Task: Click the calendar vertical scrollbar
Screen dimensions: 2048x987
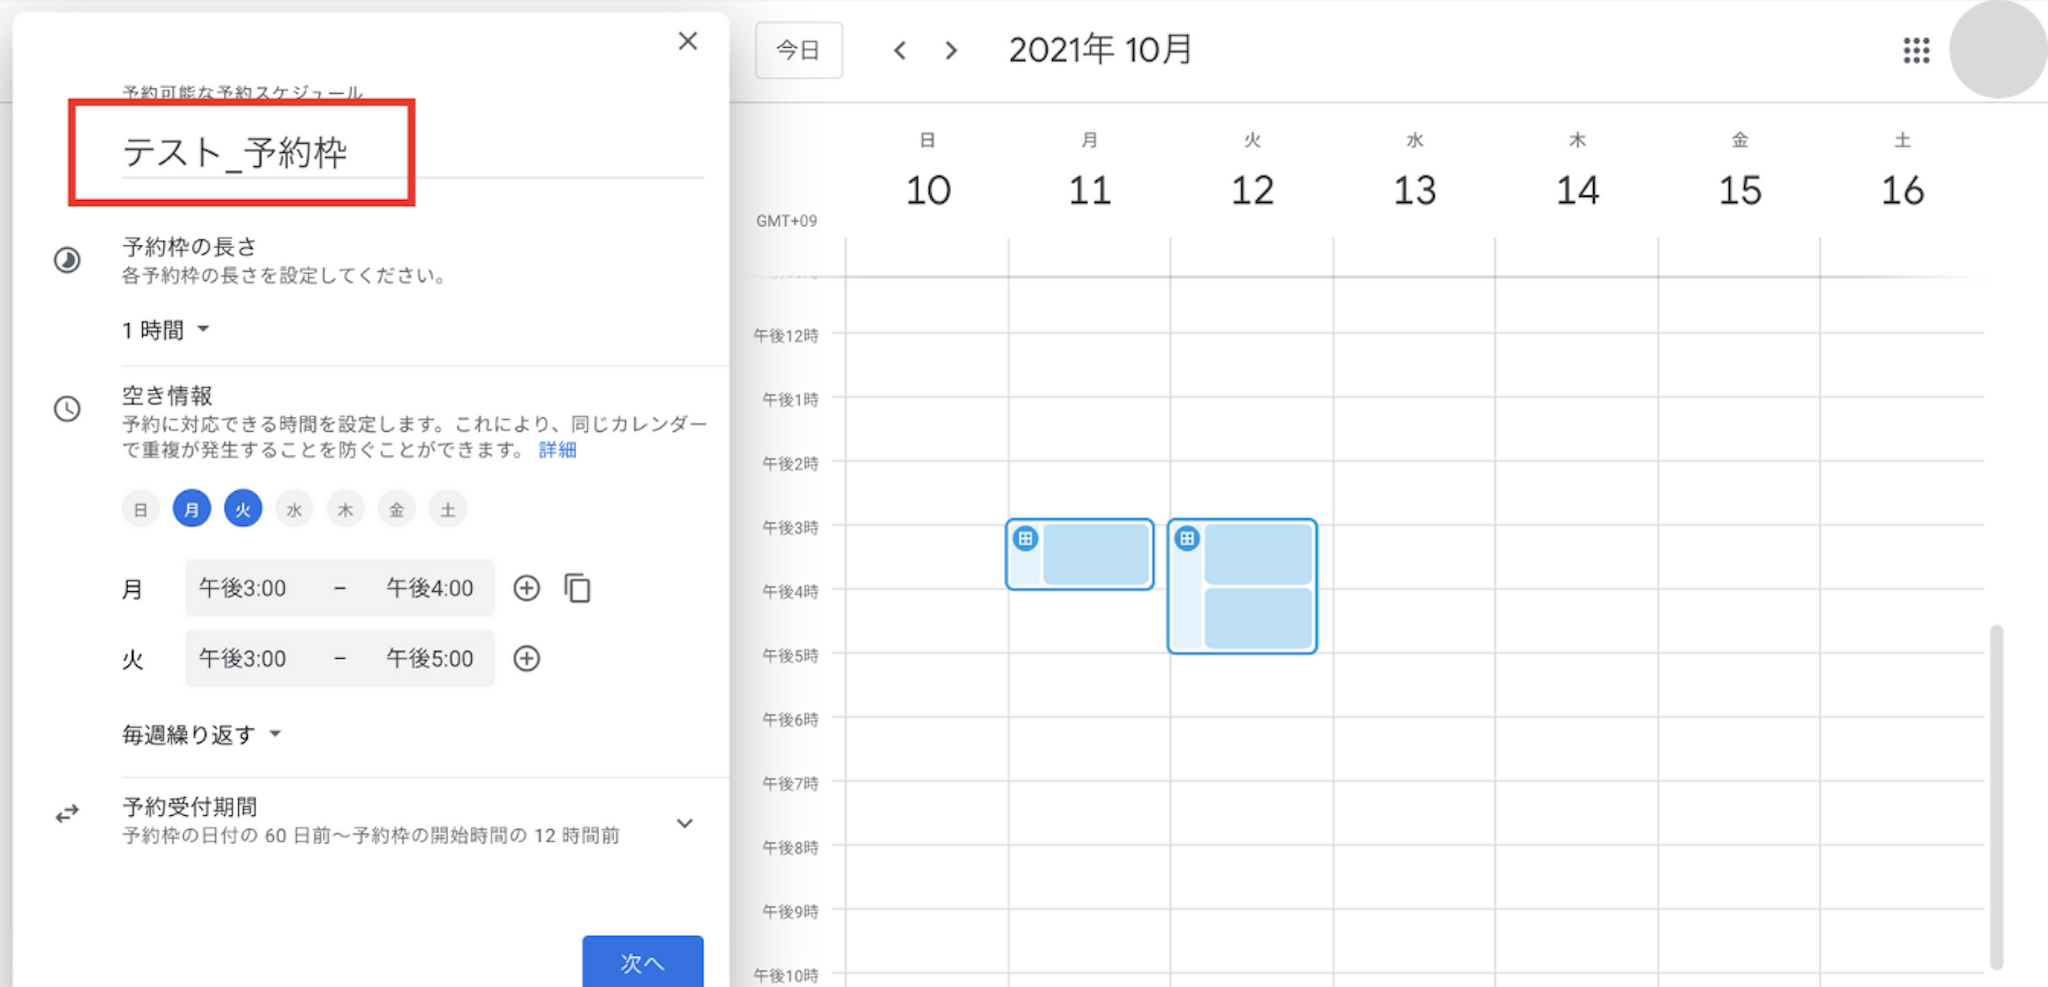Action: coord(1996,795)
